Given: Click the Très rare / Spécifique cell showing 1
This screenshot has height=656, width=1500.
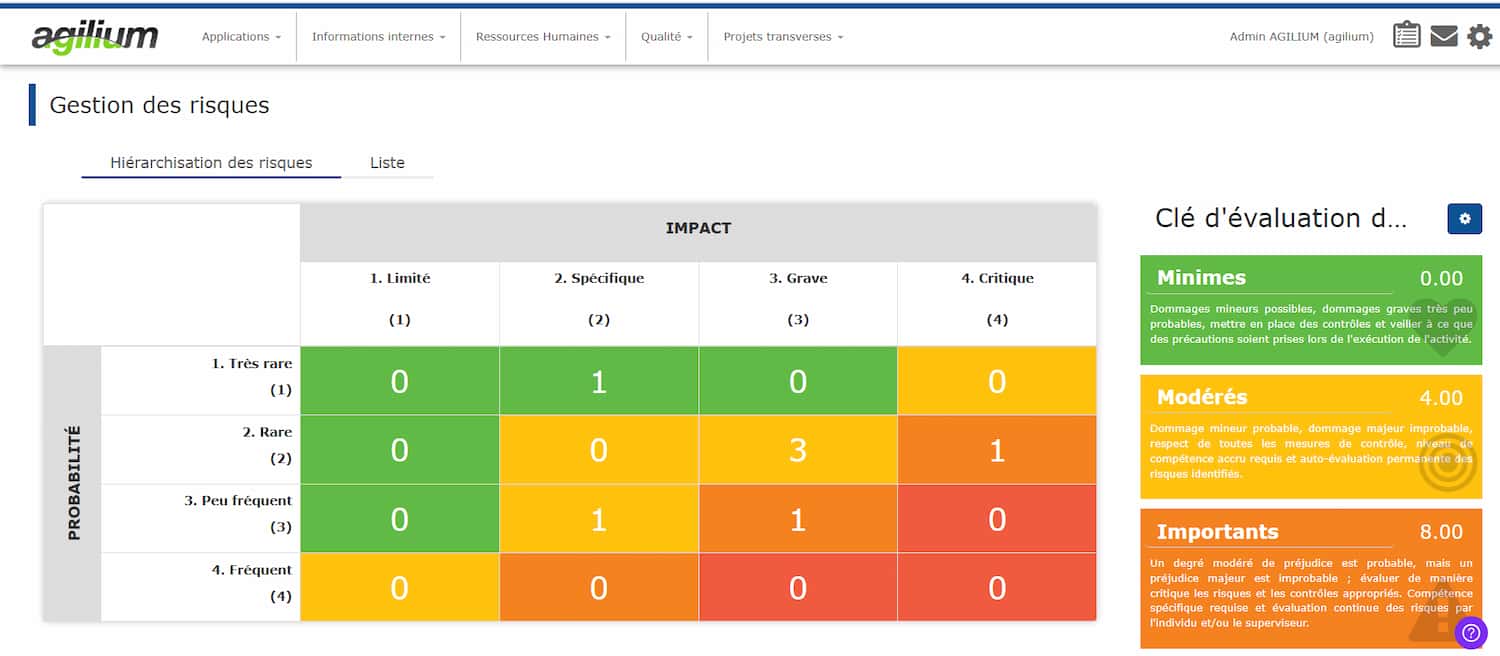Looking at the screenshot, I should pyautogui.click(x=598, y=381).
